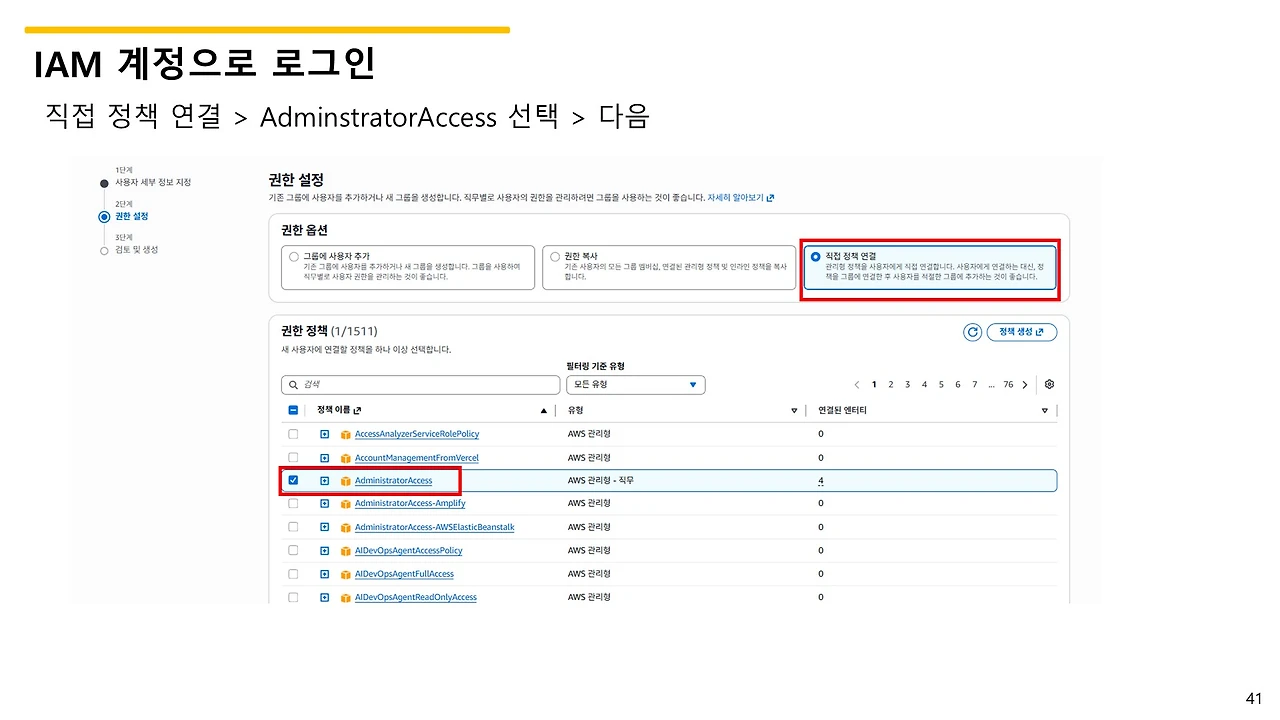
Task: Open the AccessAnalyzerServiceRolePolicy link
Action: pyautogui.click(x=417, y=434)
